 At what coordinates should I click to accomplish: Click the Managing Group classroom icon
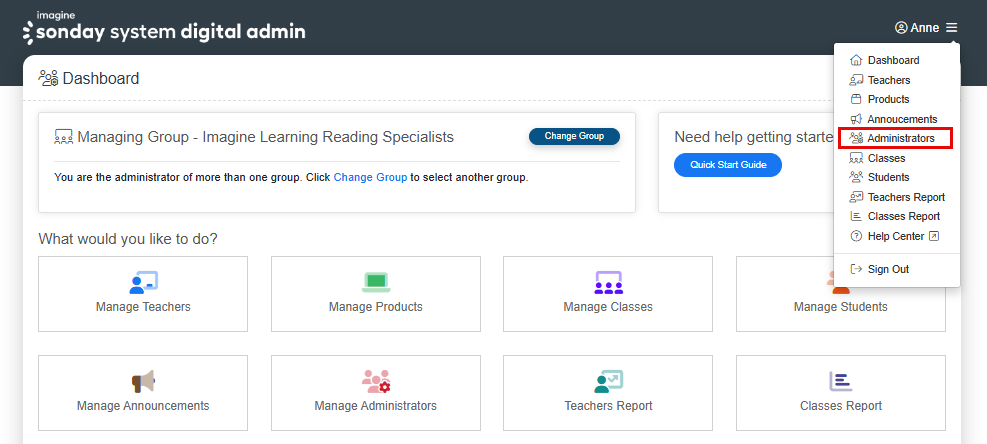point(64,137)
